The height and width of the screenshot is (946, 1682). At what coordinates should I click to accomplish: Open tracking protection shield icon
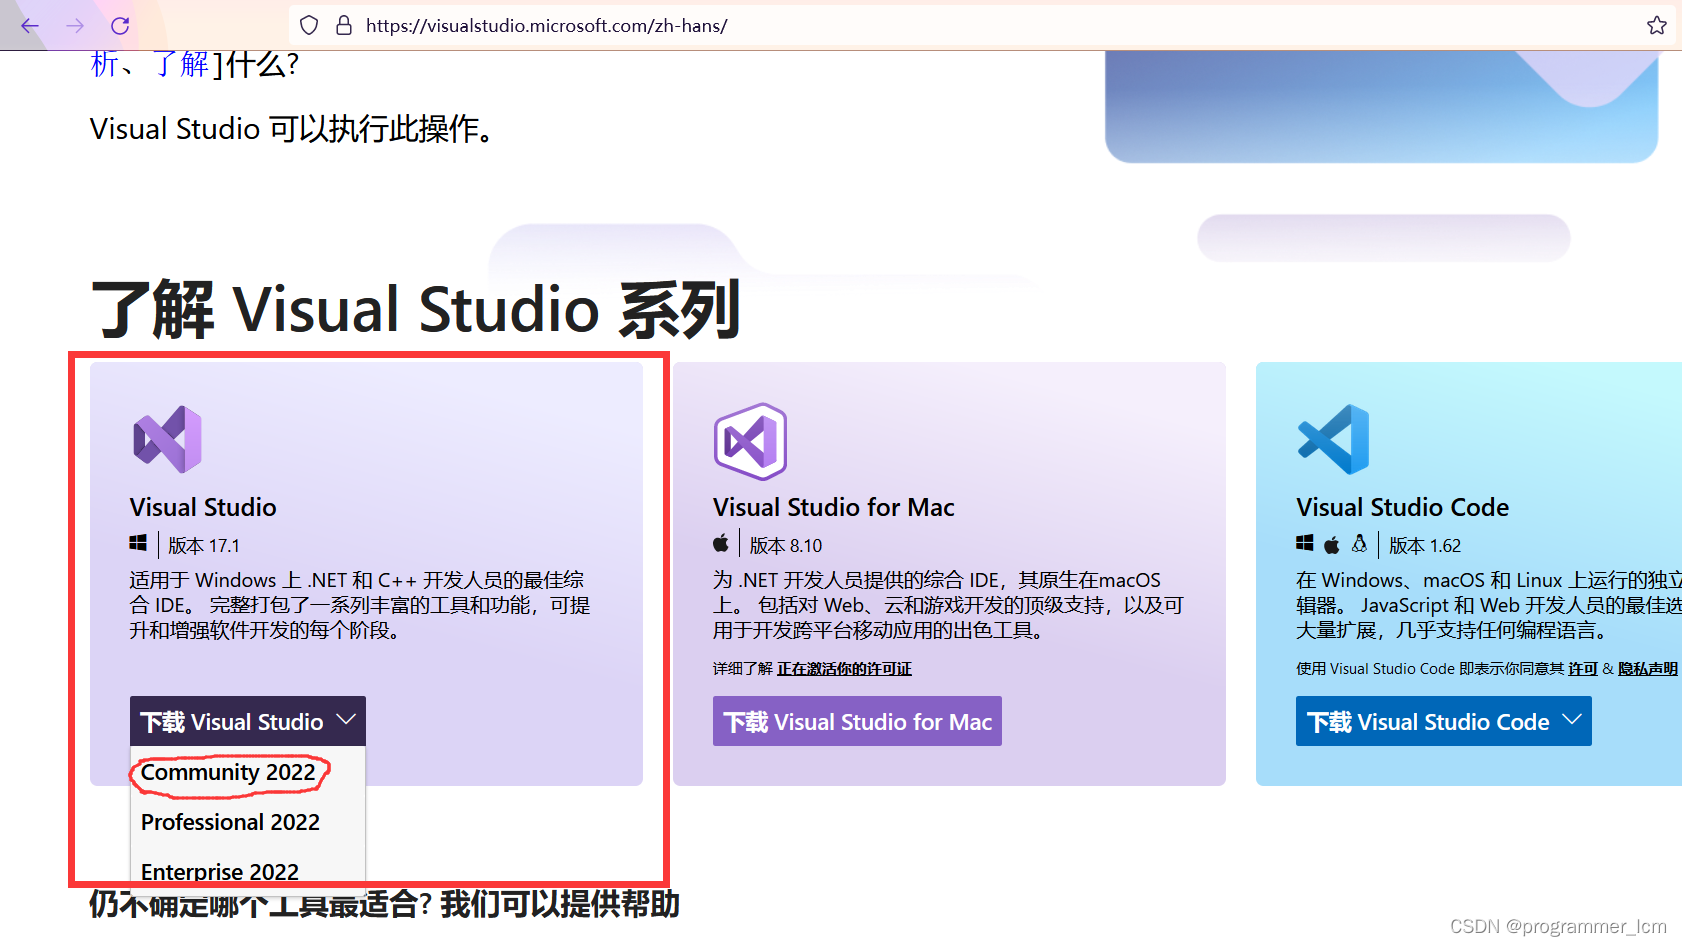[x=309, y=26]
